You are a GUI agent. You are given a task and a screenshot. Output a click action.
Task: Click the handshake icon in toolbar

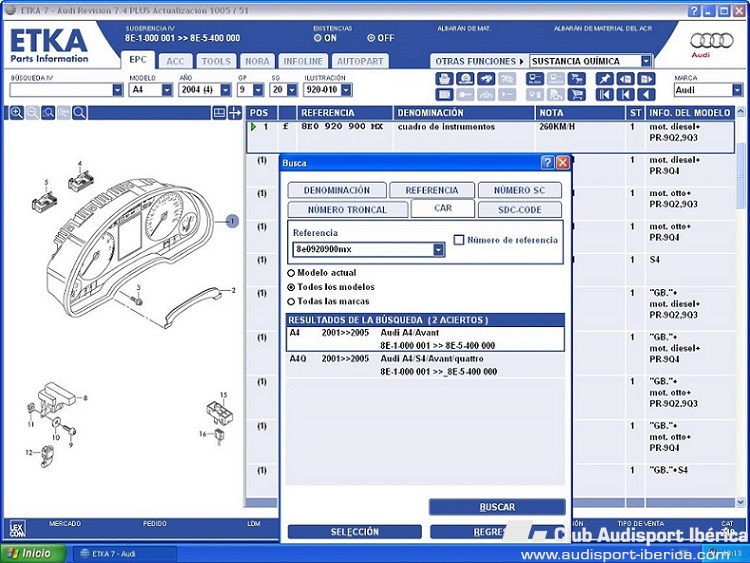pos(486,79)
